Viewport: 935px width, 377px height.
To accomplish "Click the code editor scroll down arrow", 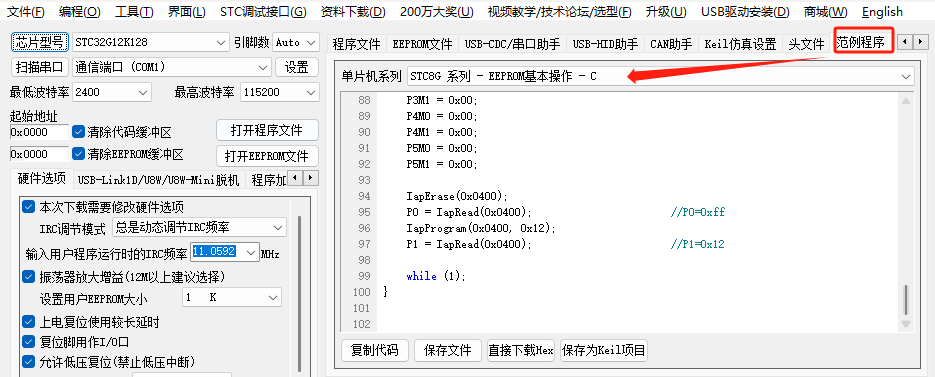I will click(x=906, y=324).
